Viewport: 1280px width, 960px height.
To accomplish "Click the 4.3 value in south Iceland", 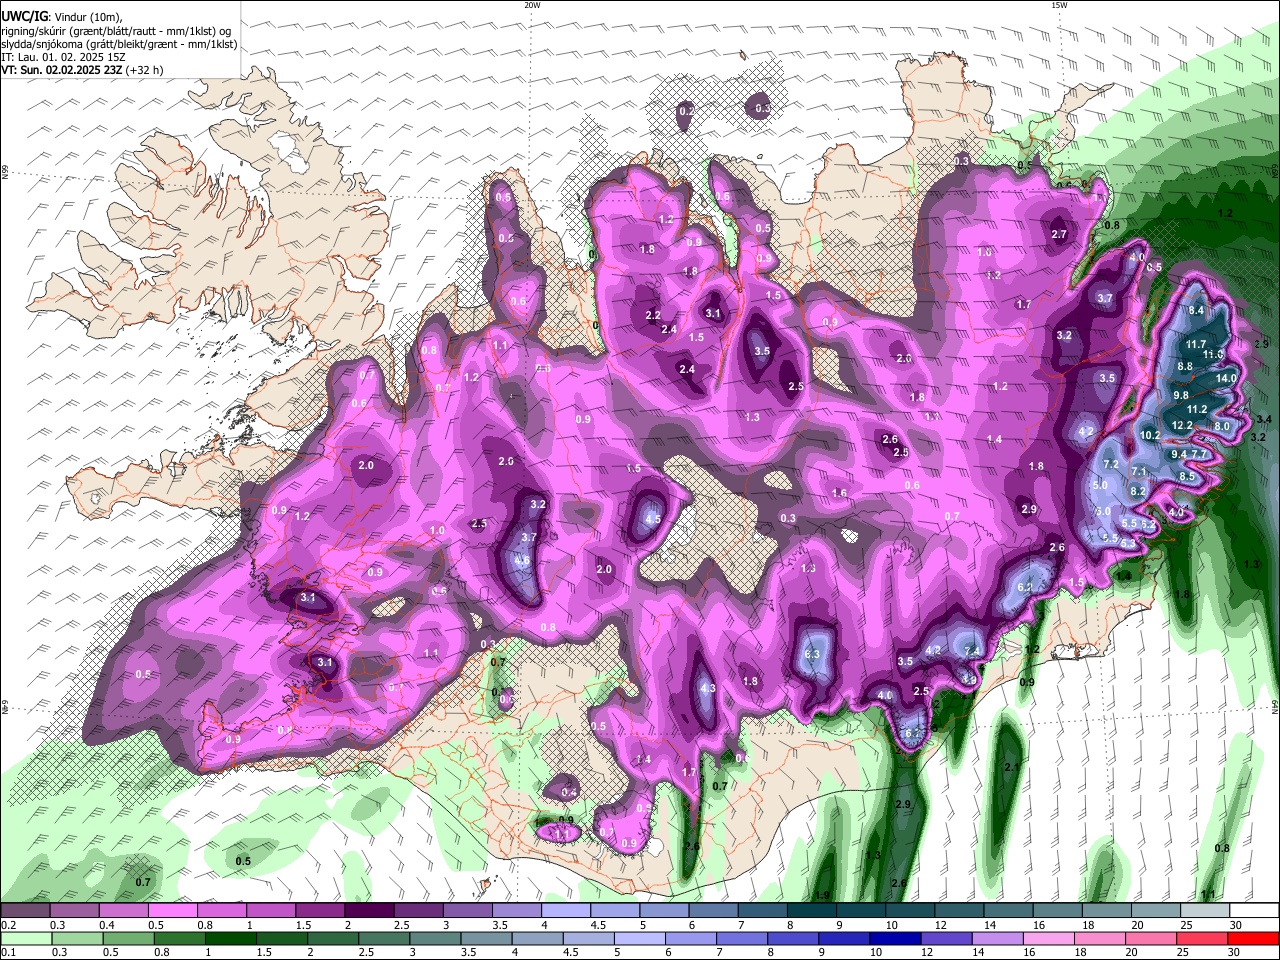I will [x=708, y=689].
